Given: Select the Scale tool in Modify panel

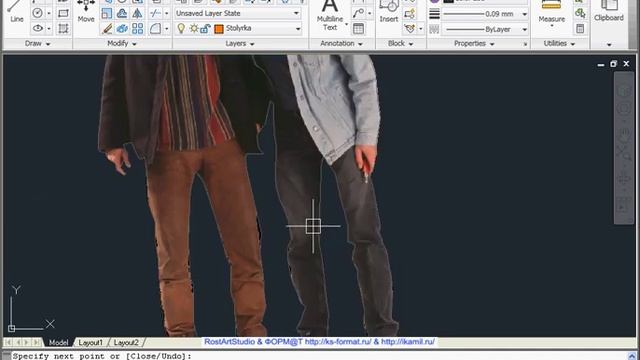Looking at the screenshot, I should pyautogui.click(x=107, y=13).
